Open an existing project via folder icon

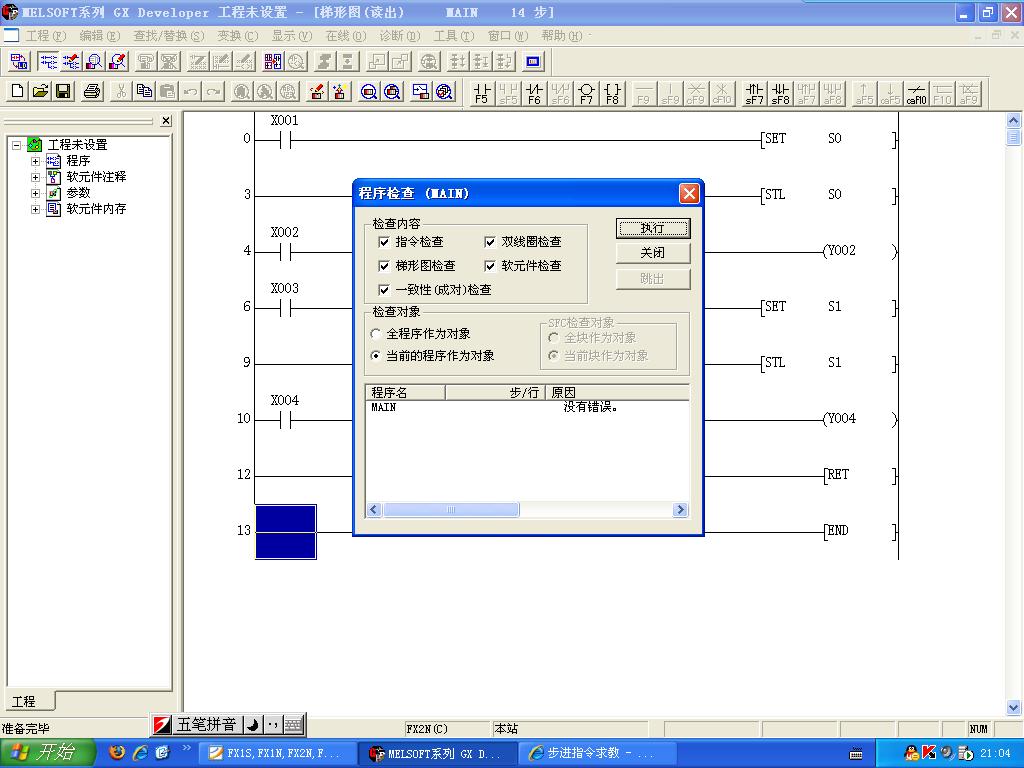click(x=40, y=92)
